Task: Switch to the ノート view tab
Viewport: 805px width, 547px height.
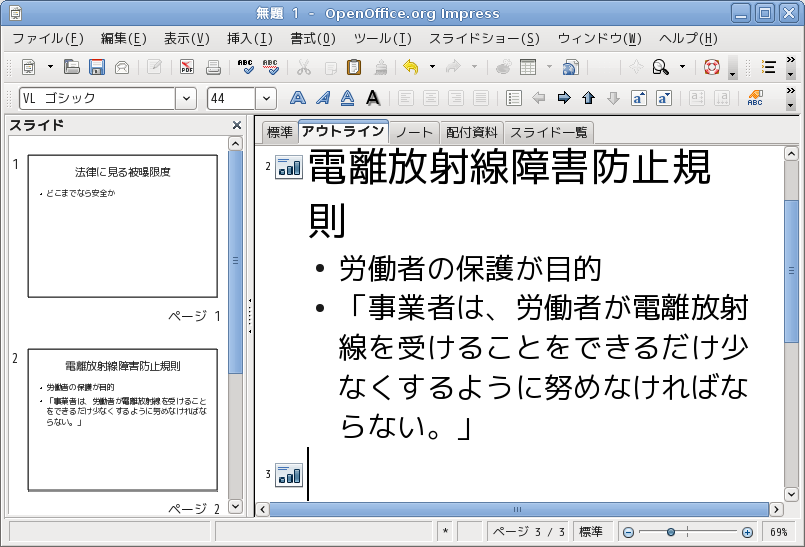Action: click(x=414, y=132)
